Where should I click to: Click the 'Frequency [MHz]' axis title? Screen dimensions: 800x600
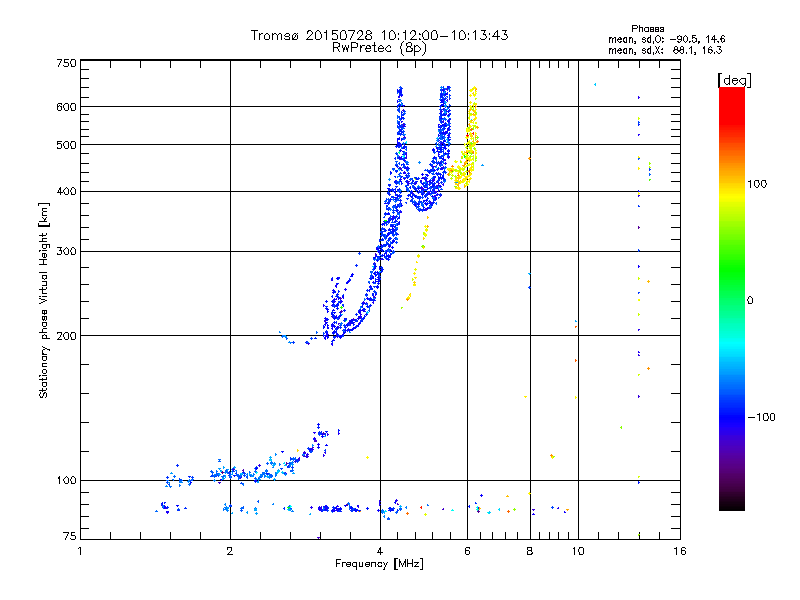379,564
